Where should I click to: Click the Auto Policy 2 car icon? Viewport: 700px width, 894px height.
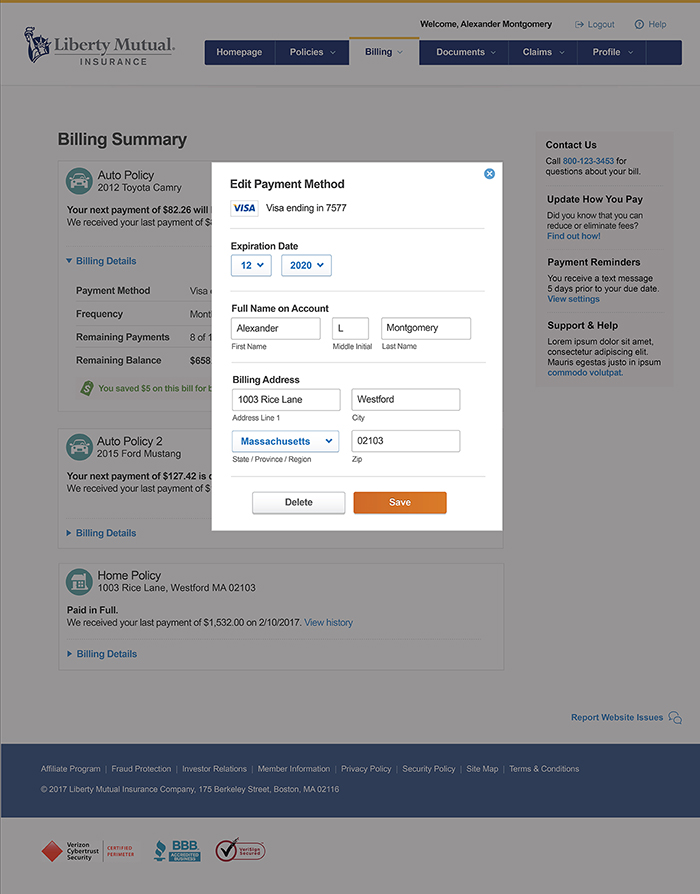coord(79,447)
